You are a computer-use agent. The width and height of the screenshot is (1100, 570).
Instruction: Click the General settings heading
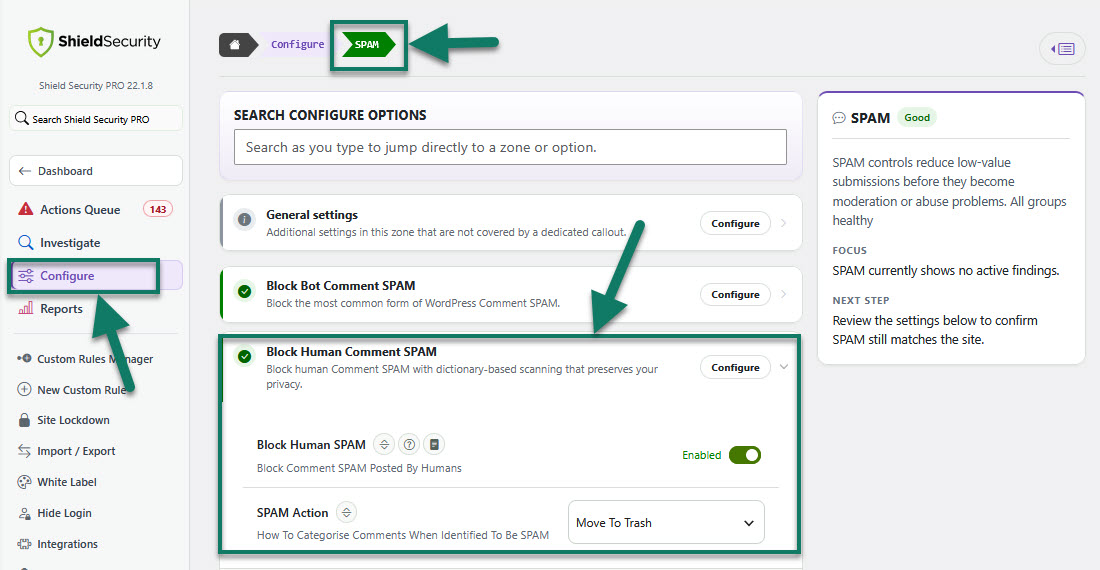(312, 215)
